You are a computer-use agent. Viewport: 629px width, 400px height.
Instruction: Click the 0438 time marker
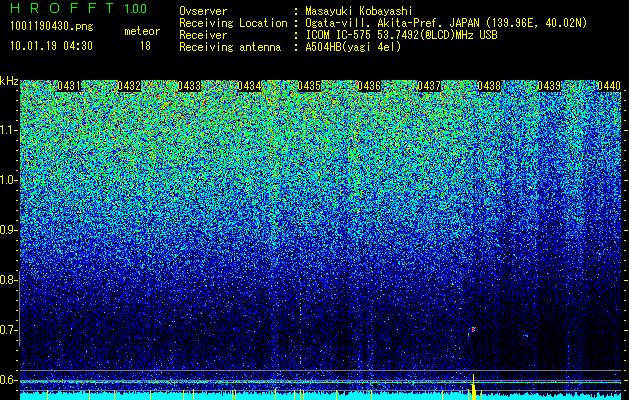point(489,86)
